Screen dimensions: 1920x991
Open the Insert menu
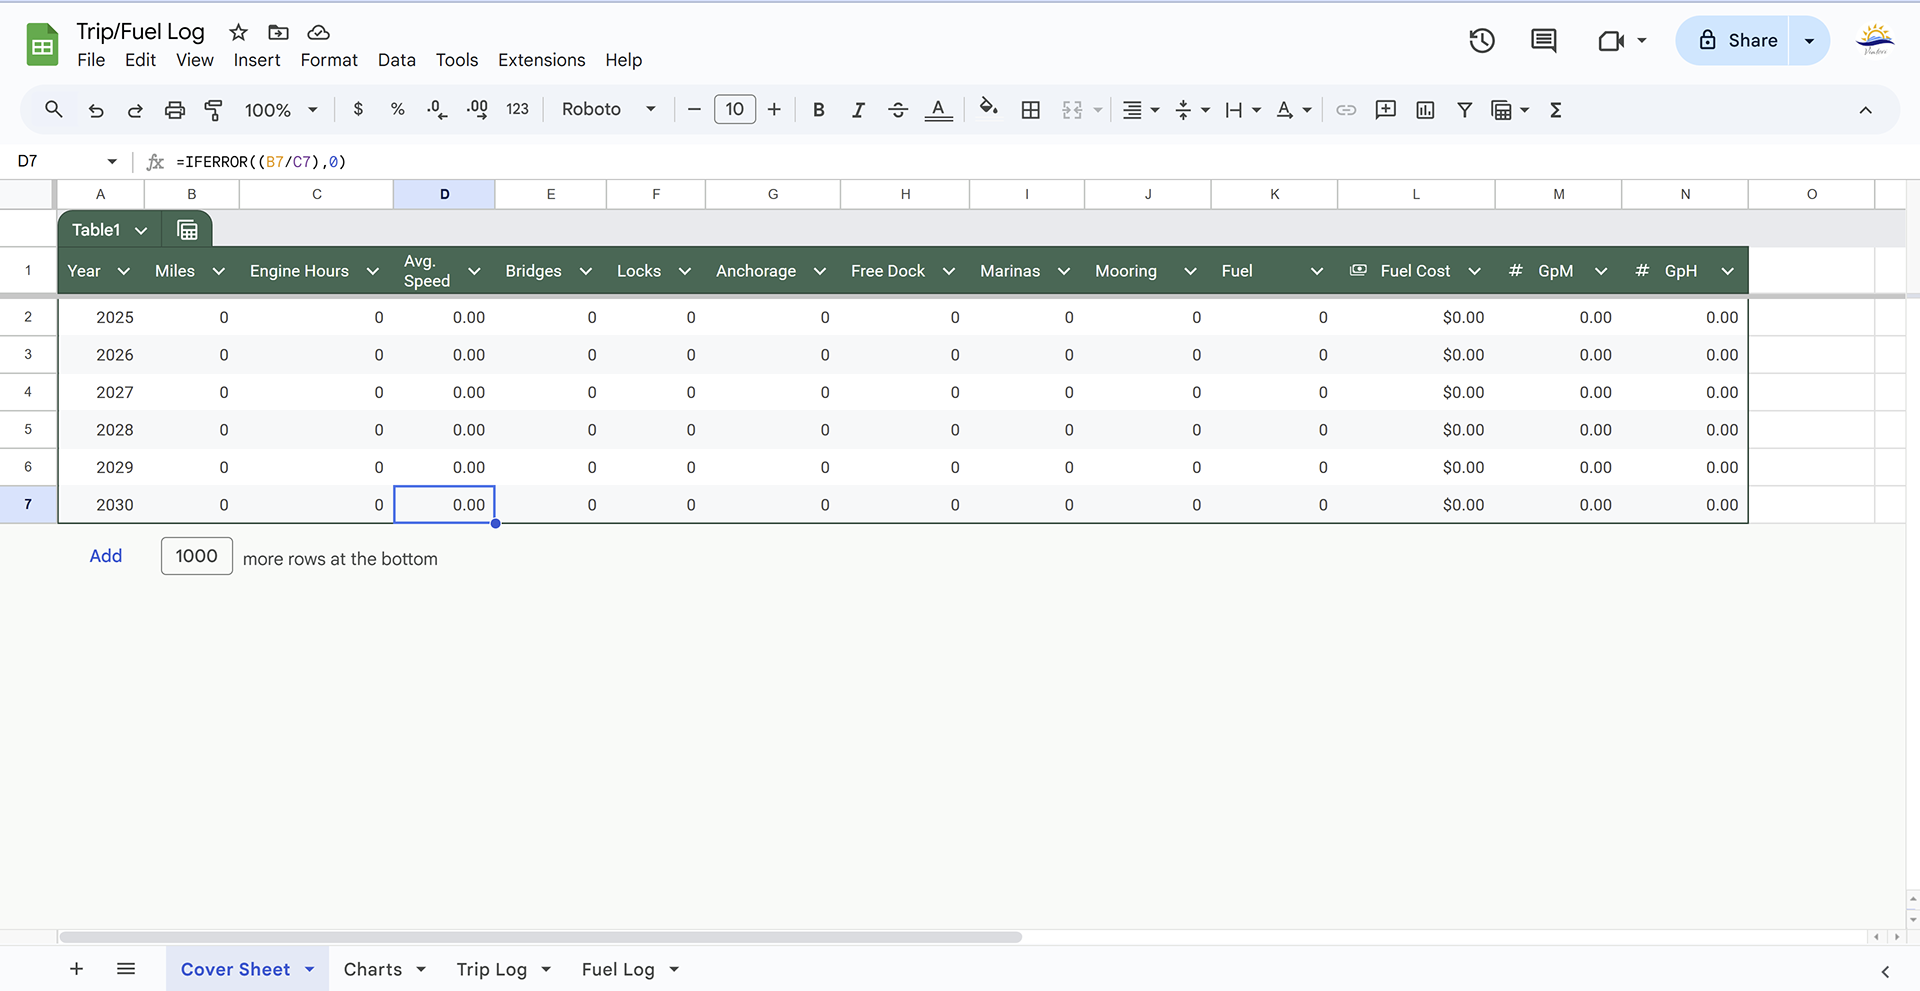coord(257,60)
